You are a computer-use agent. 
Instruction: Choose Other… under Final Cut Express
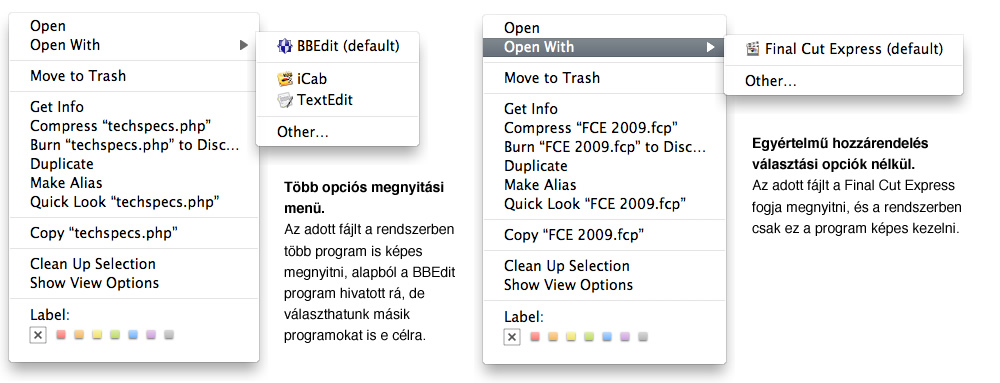coord(771,82)
